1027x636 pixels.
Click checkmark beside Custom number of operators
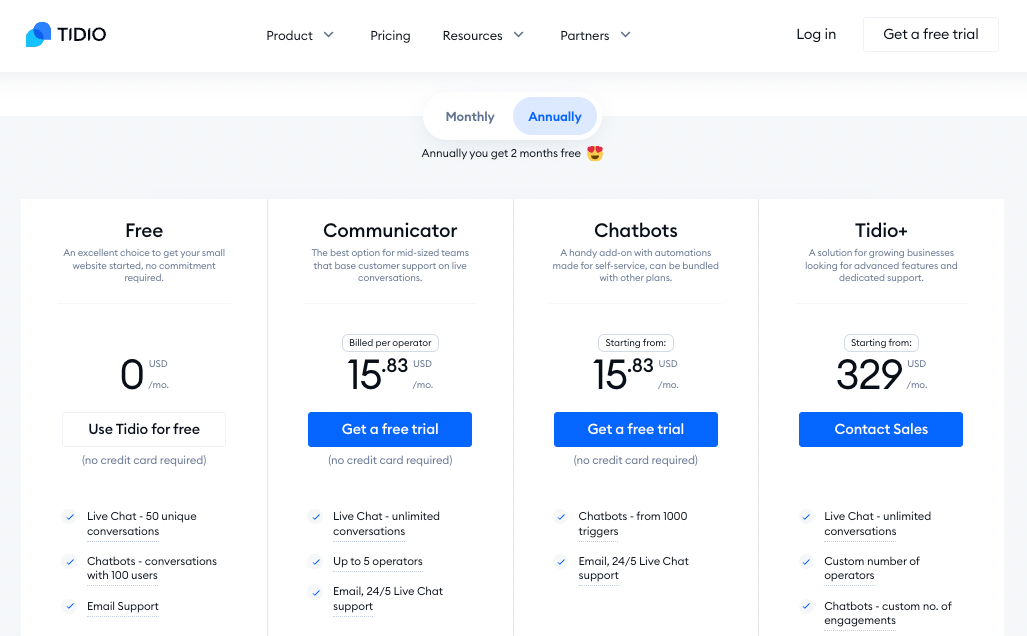[x=807, y=561]
